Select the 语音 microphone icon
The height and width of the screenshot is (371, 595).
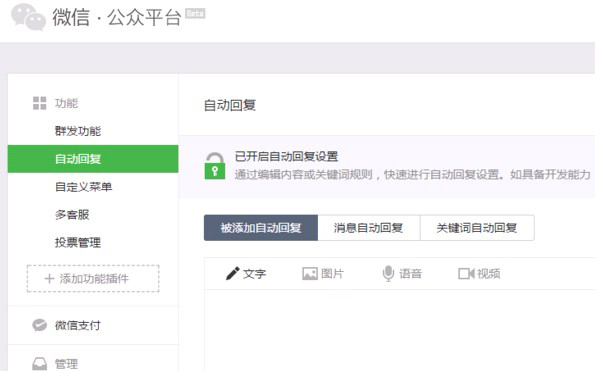(388, 274)
